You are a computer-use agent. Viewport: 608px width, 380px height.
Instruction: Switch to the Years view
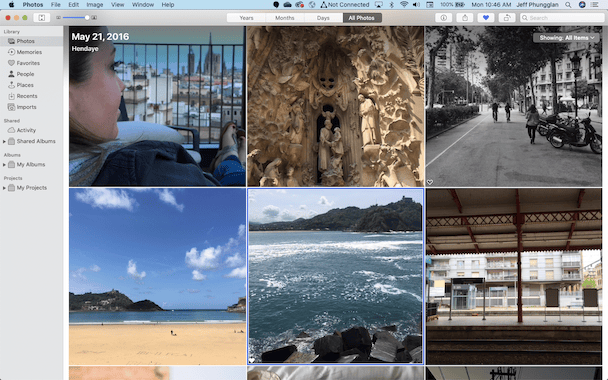point(246,18)
